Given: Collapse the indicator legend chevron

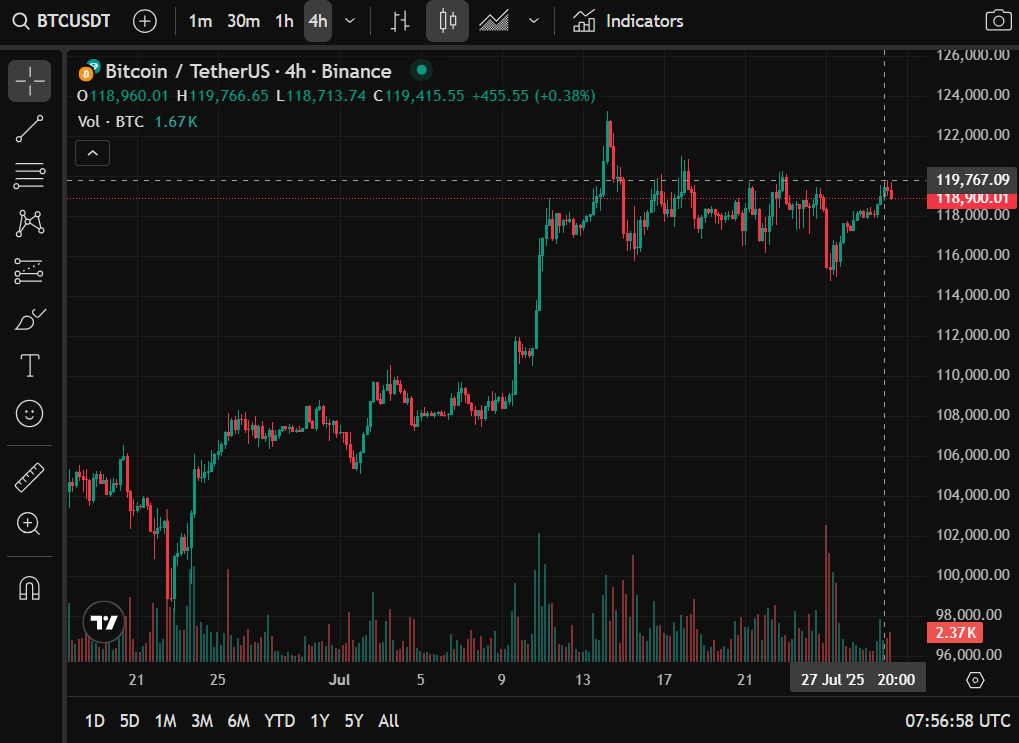Looking at the screenshot, I should 92,153.
